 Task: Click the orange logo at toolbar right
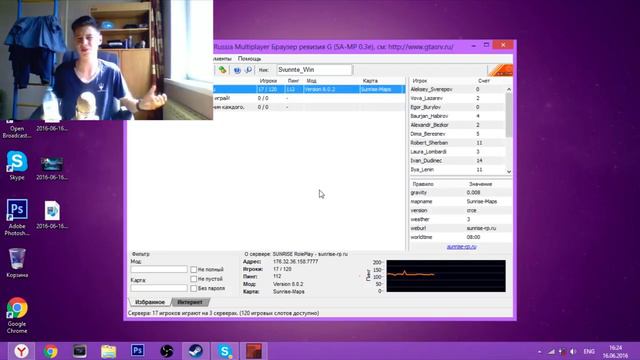(500, 70)
